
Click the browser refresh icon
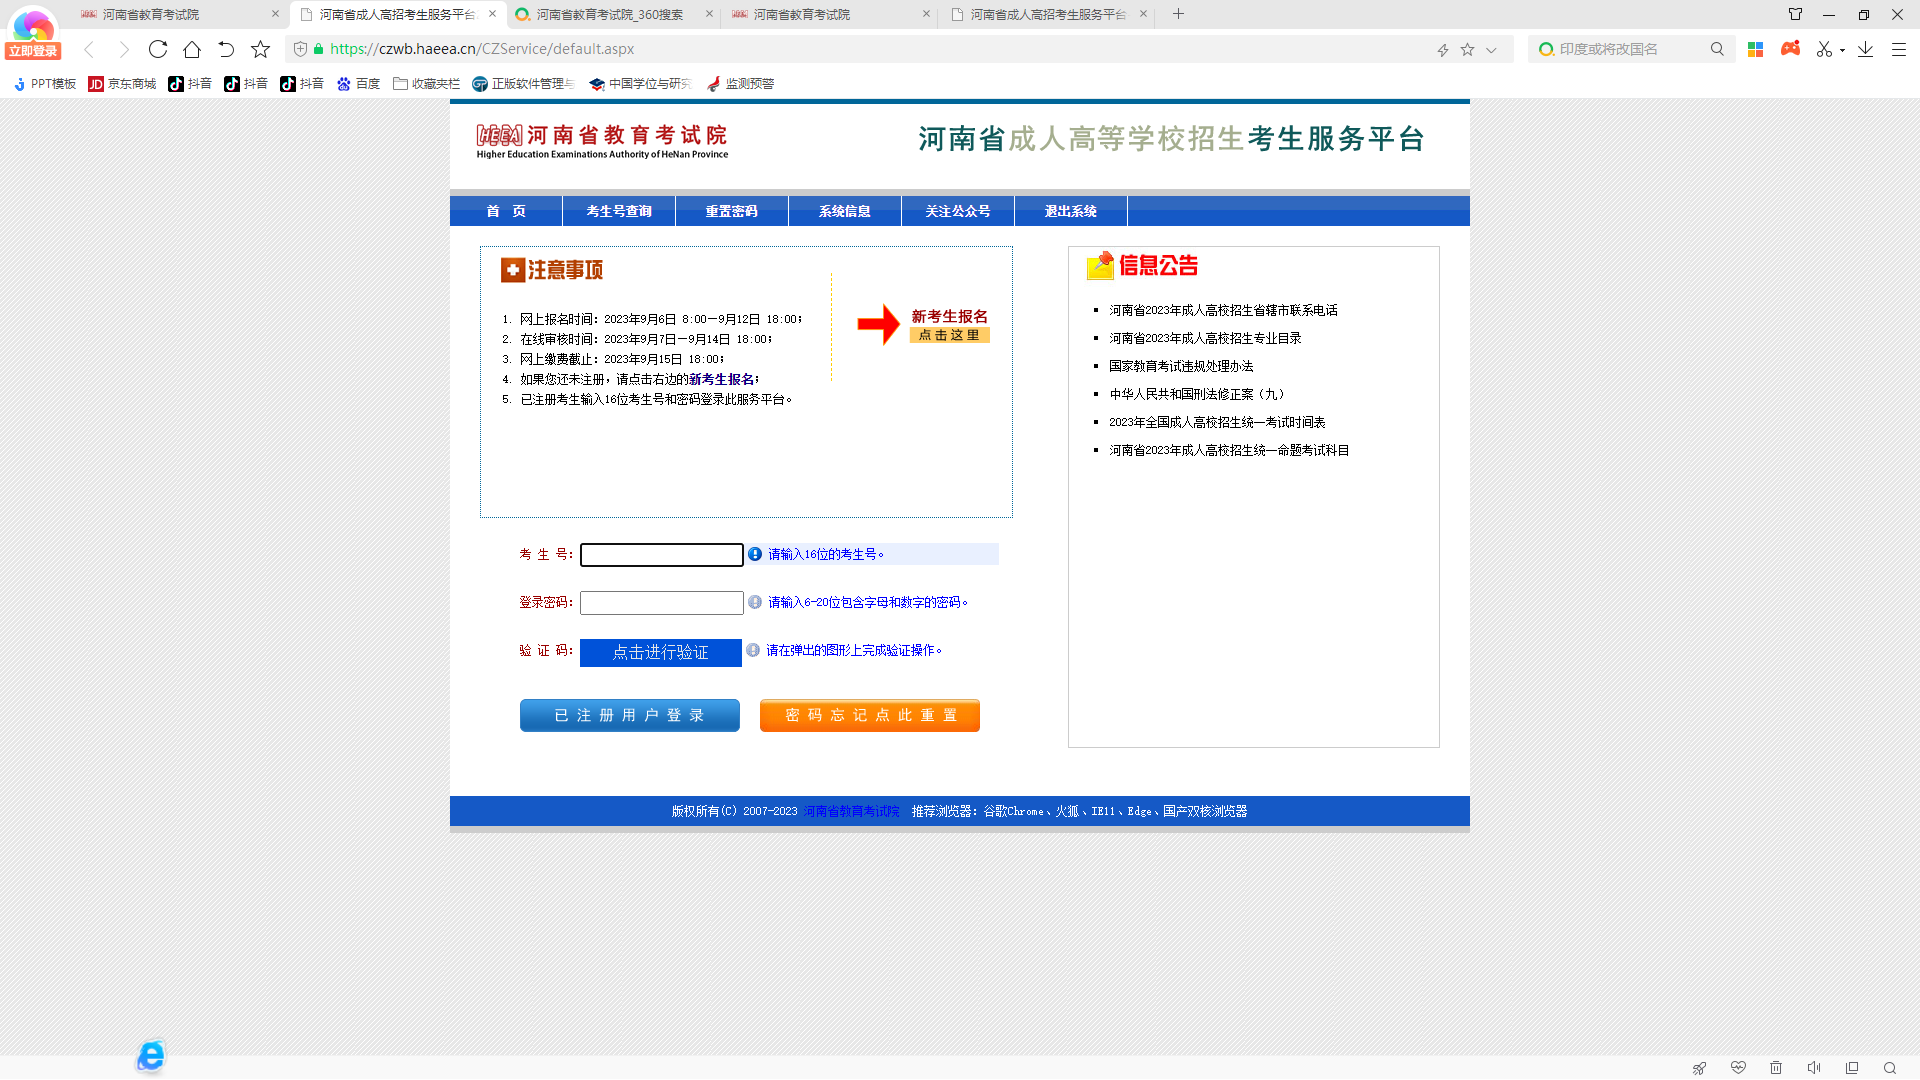(158, 49)
